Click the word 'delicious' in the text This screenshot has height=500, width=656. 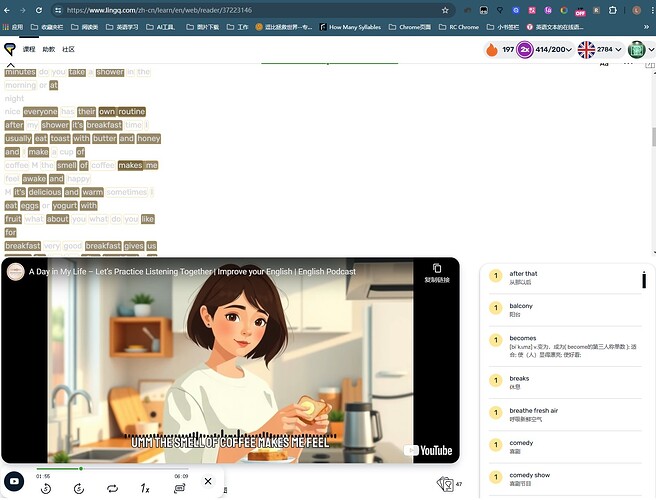(45, 192)
